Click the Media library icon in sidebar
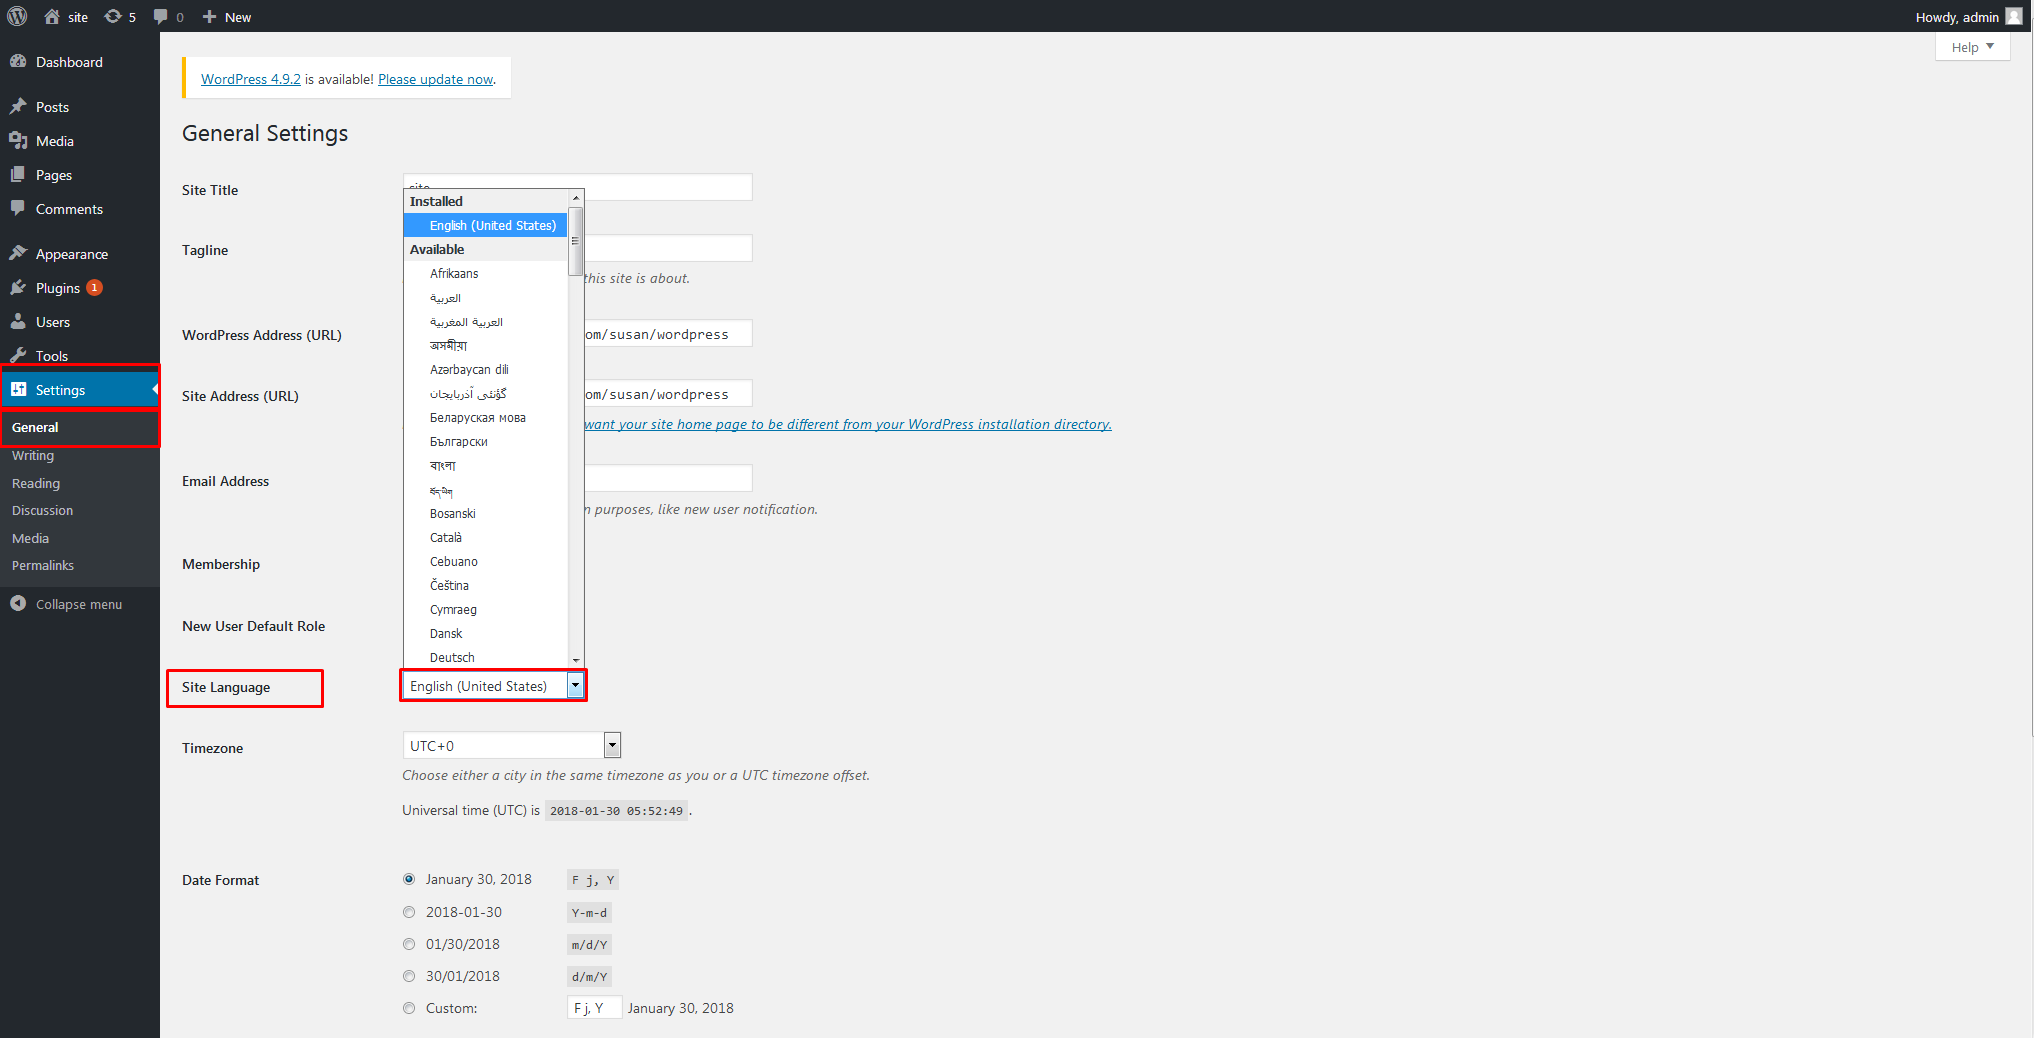 (18, 140)
